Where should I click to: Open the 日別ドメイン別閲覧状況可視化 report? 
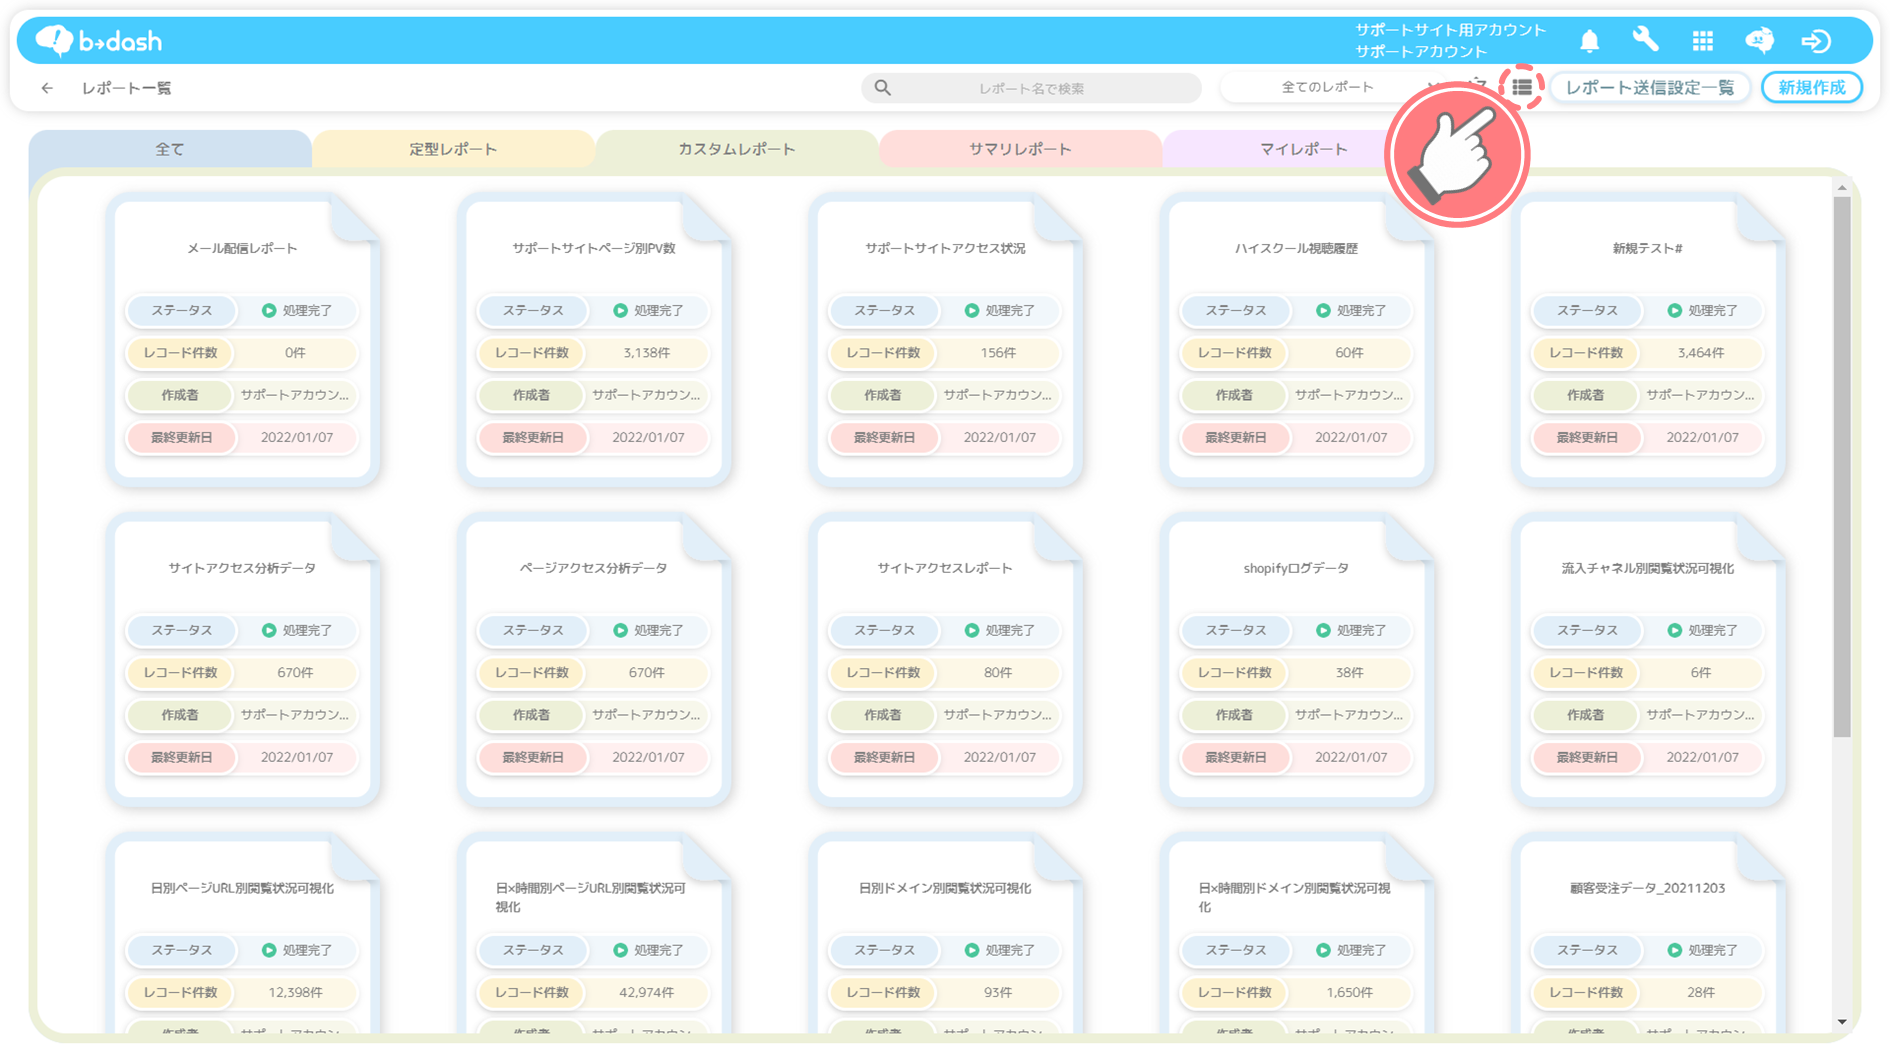coord(945,935)
